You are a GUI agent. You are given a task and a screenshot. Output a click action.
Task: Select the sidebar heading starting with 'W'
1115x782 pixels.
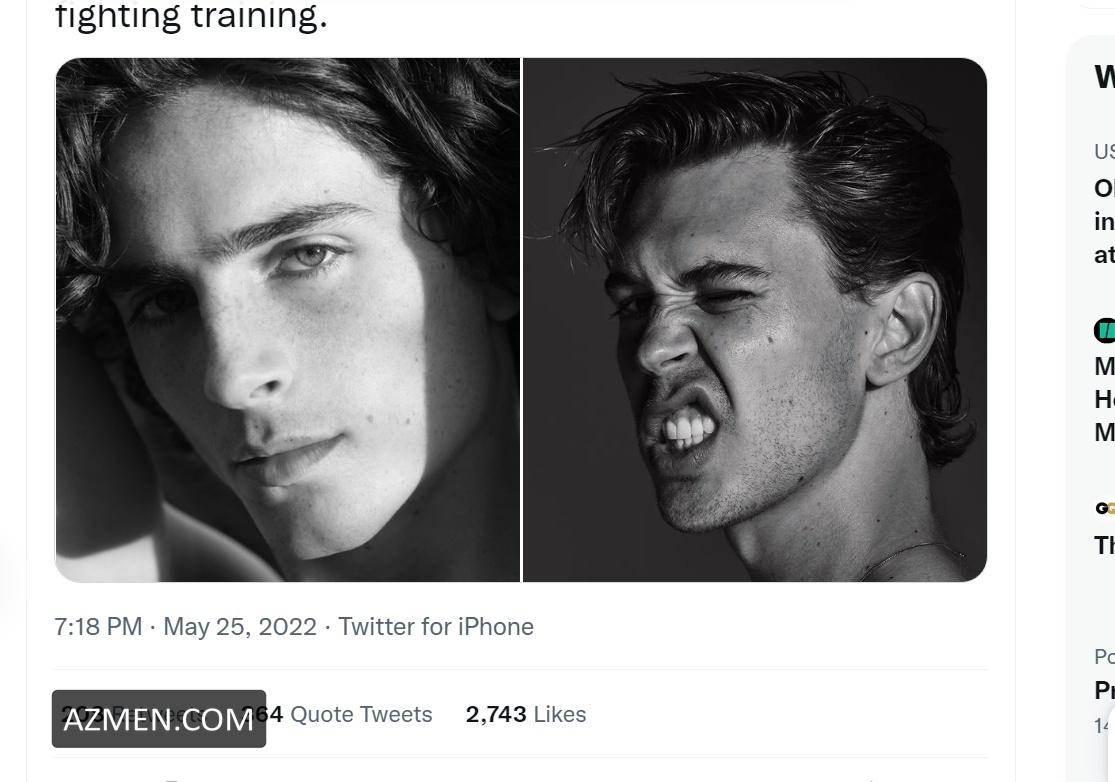[1104, 77]
